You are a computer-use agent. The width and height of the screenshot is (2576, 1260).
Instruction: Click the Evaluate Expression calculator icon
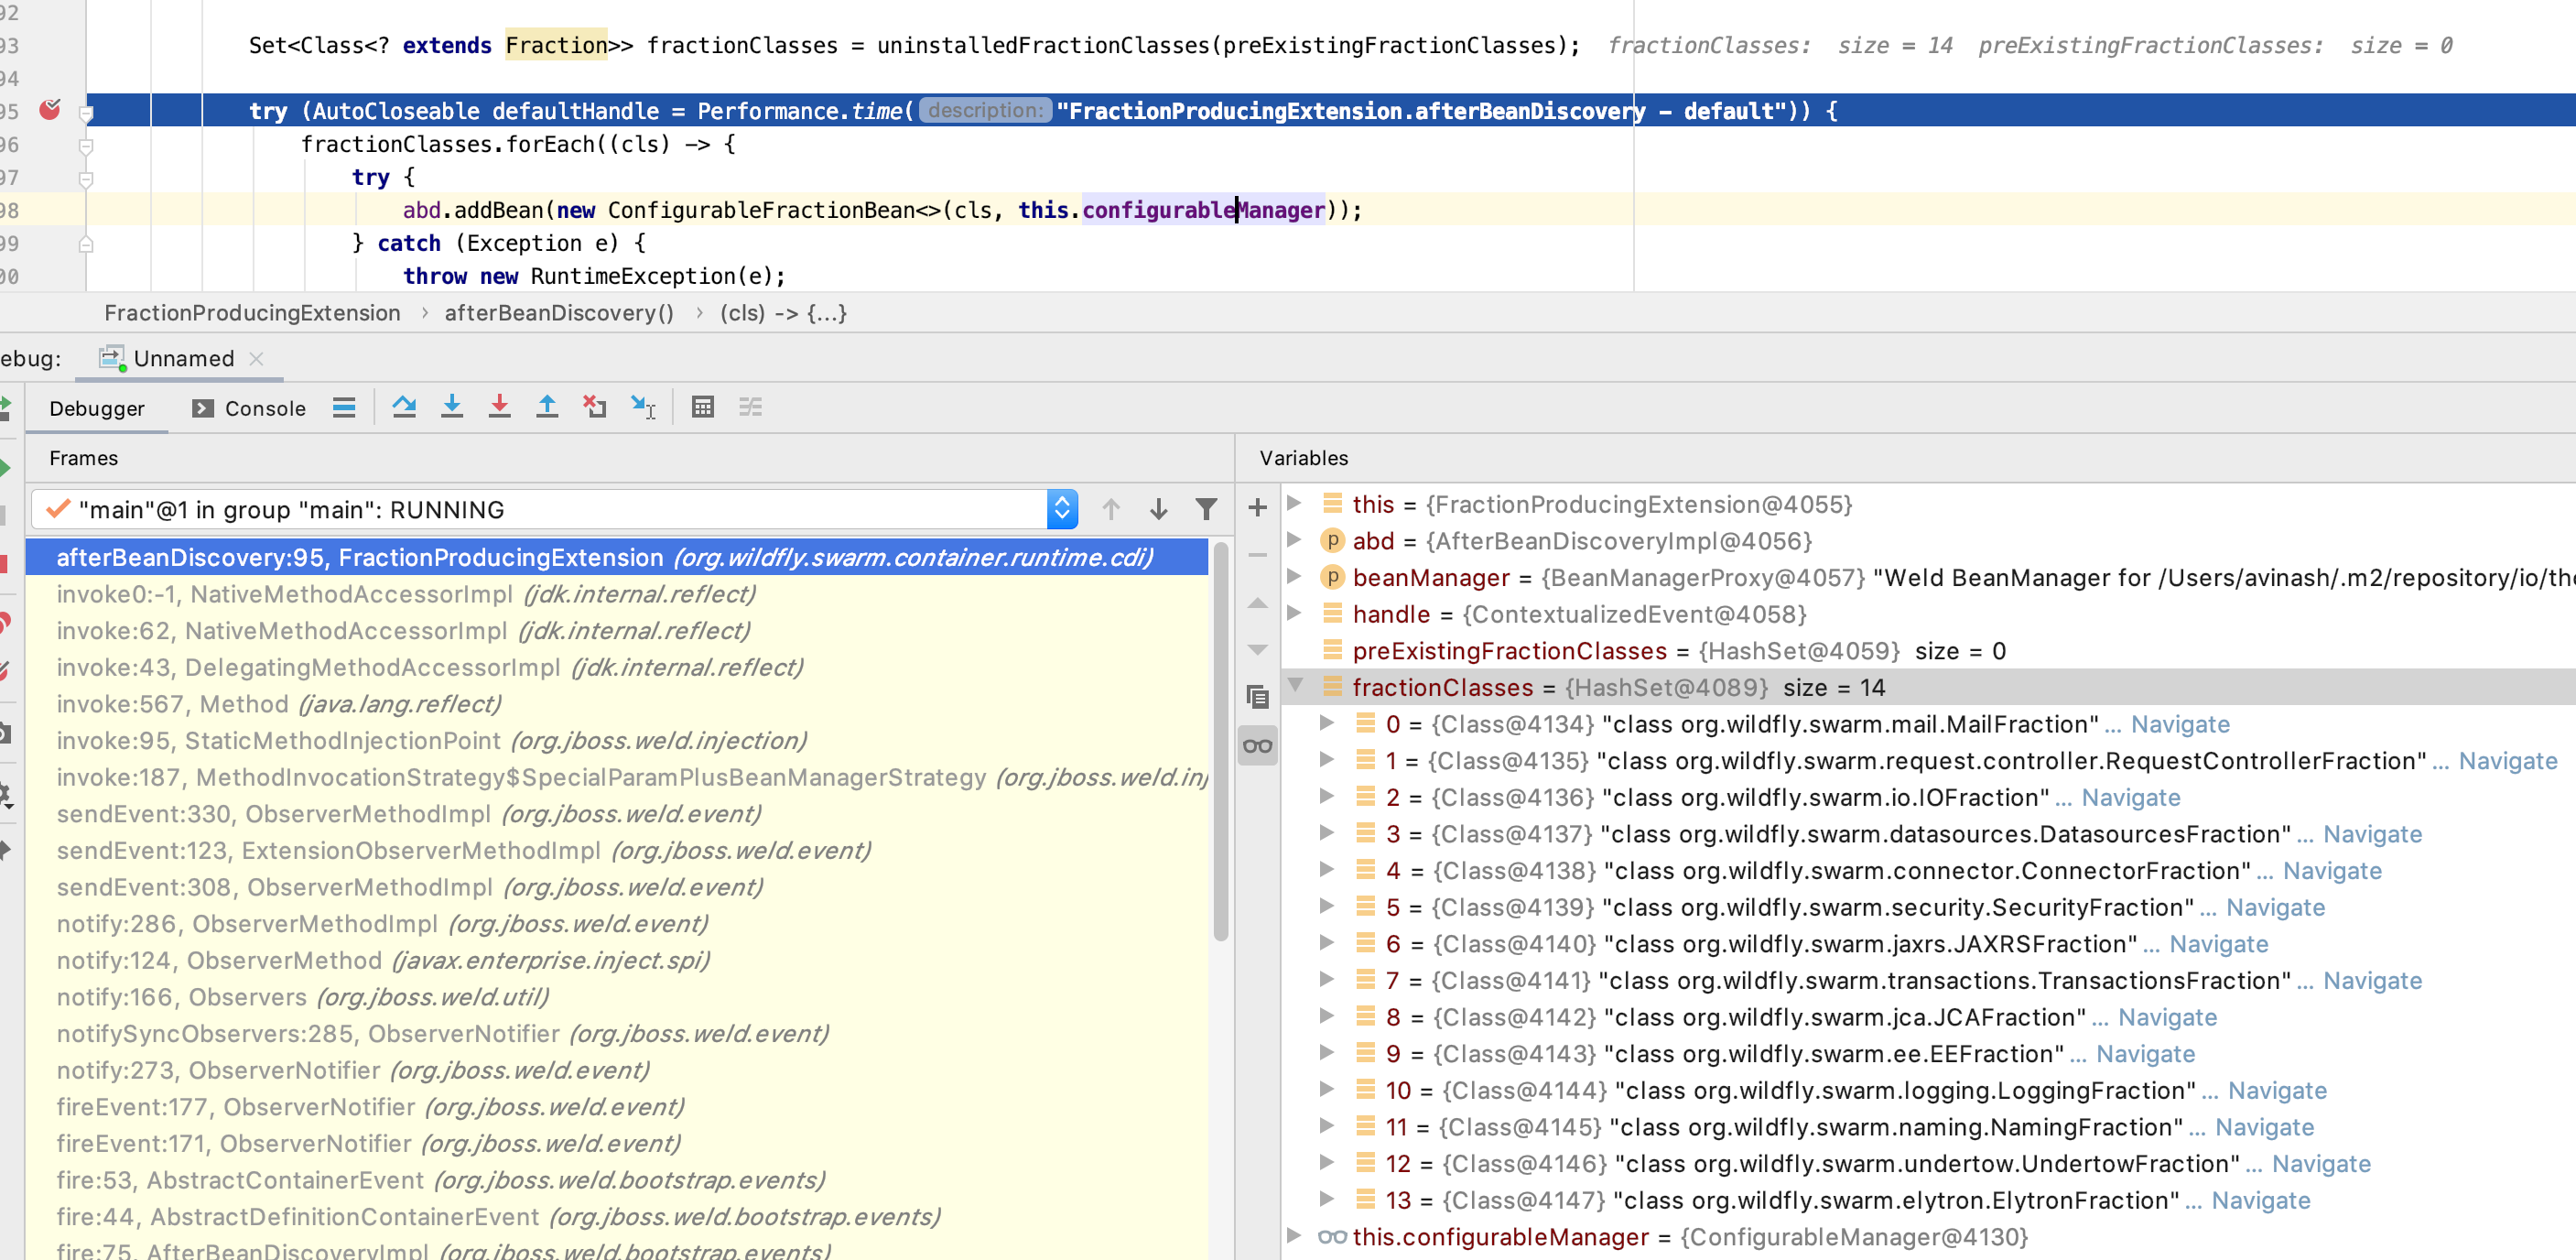[x=703, y=407]
